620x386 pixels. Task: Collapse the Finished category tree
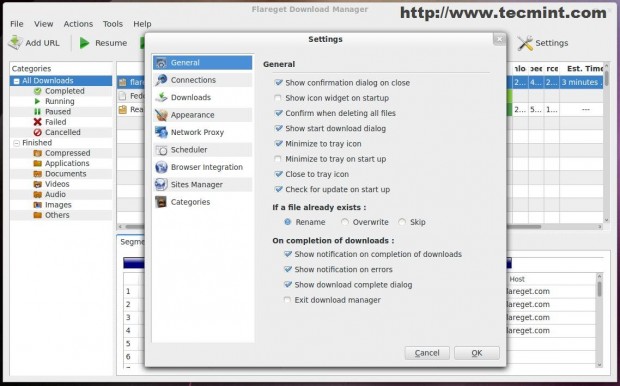(x=17, y=143)
